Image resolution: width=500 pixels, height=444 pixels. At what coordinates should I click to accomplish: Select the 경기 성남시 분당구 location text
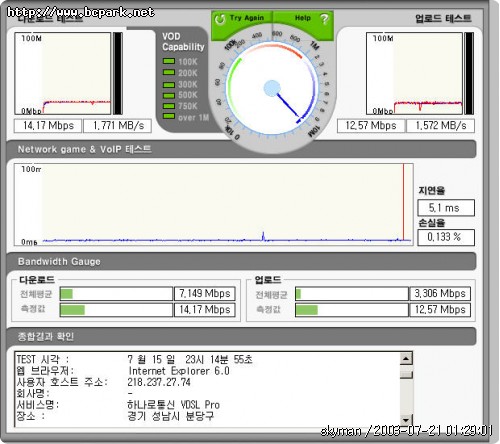click(x=170, y=416)
